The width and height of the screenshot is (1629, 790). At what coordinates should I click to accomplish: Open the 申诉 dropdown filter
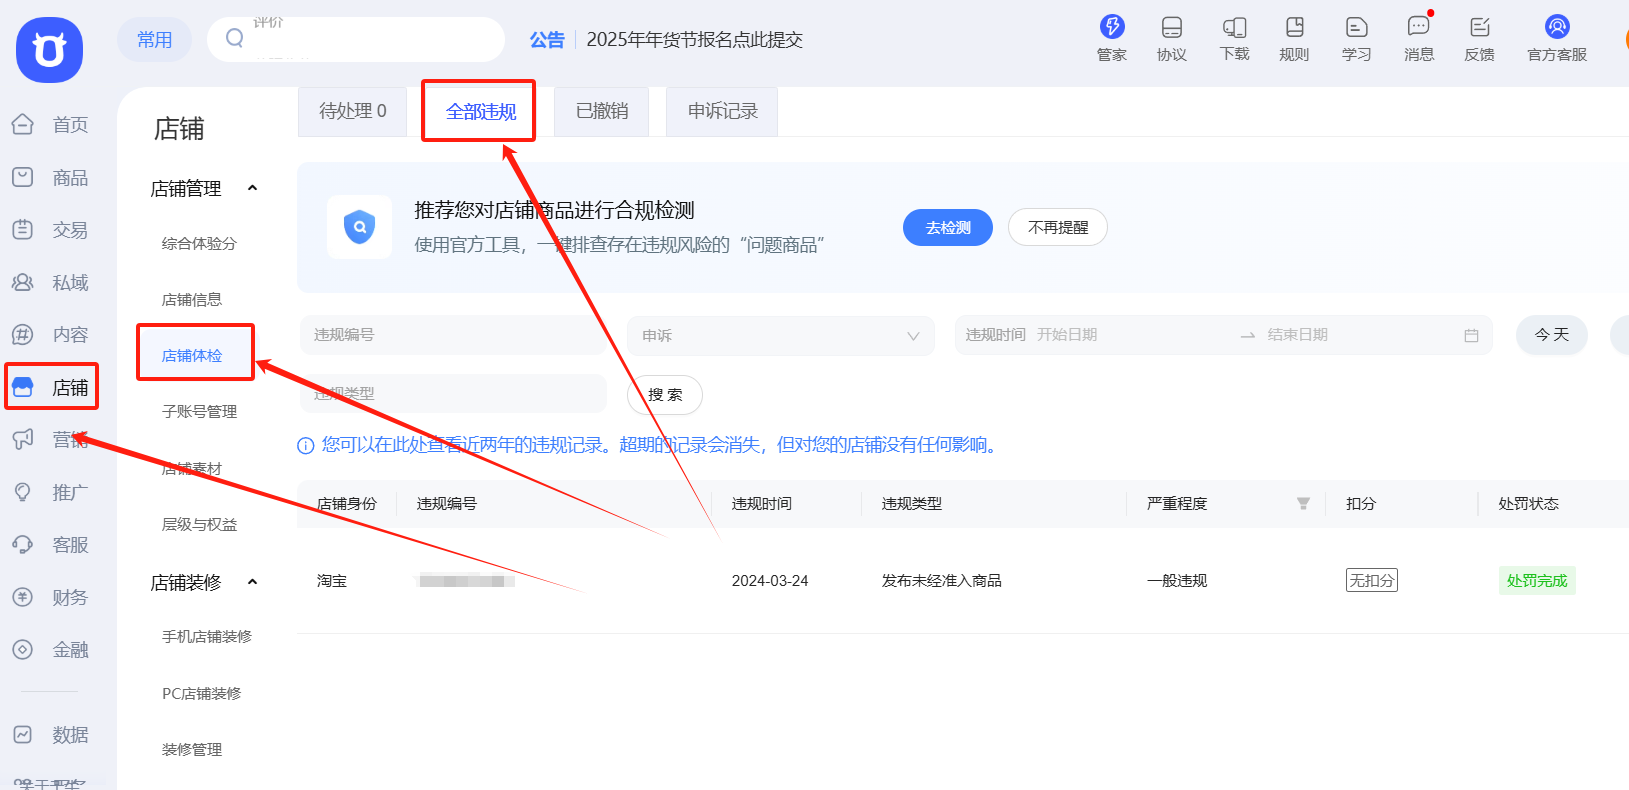click(x=781, y=336)
